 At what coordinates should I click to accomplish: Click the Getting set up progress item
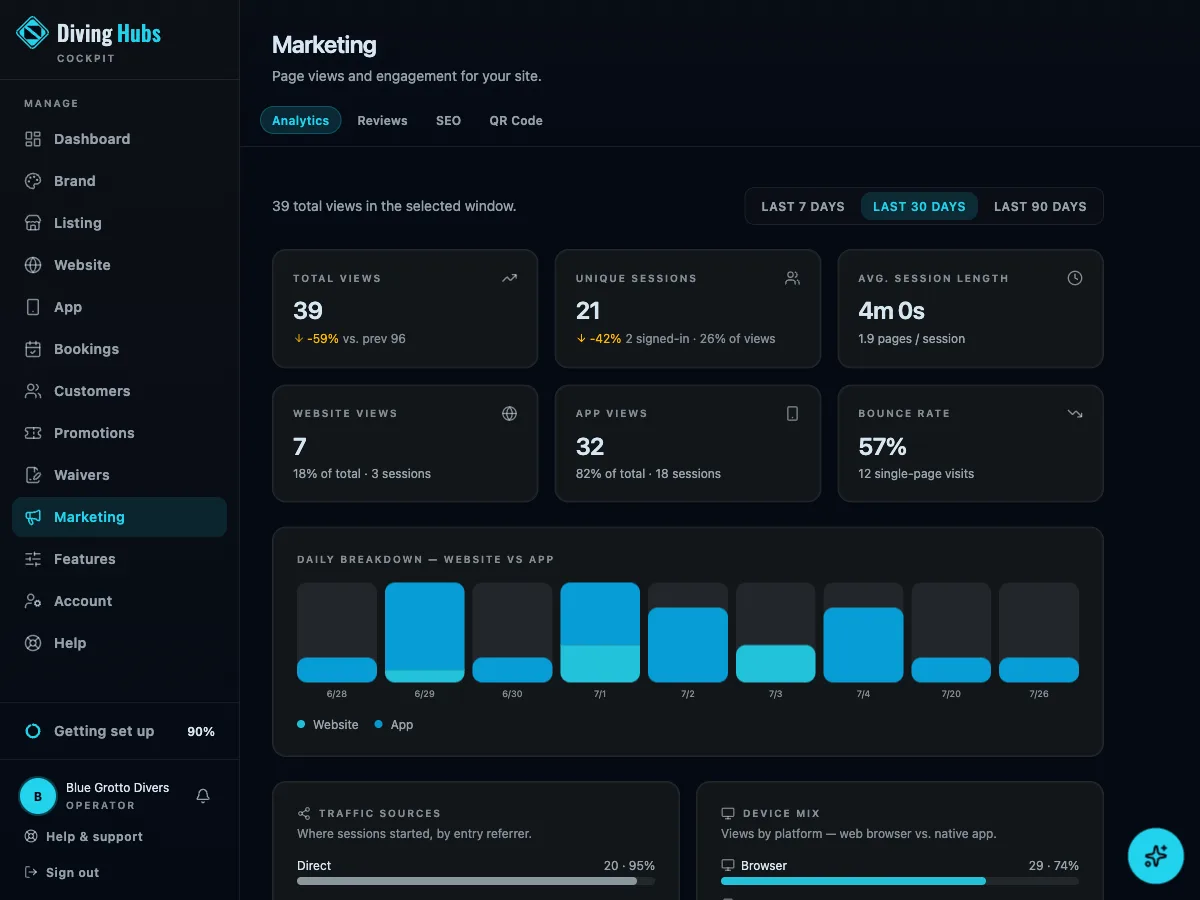point(120,731)
